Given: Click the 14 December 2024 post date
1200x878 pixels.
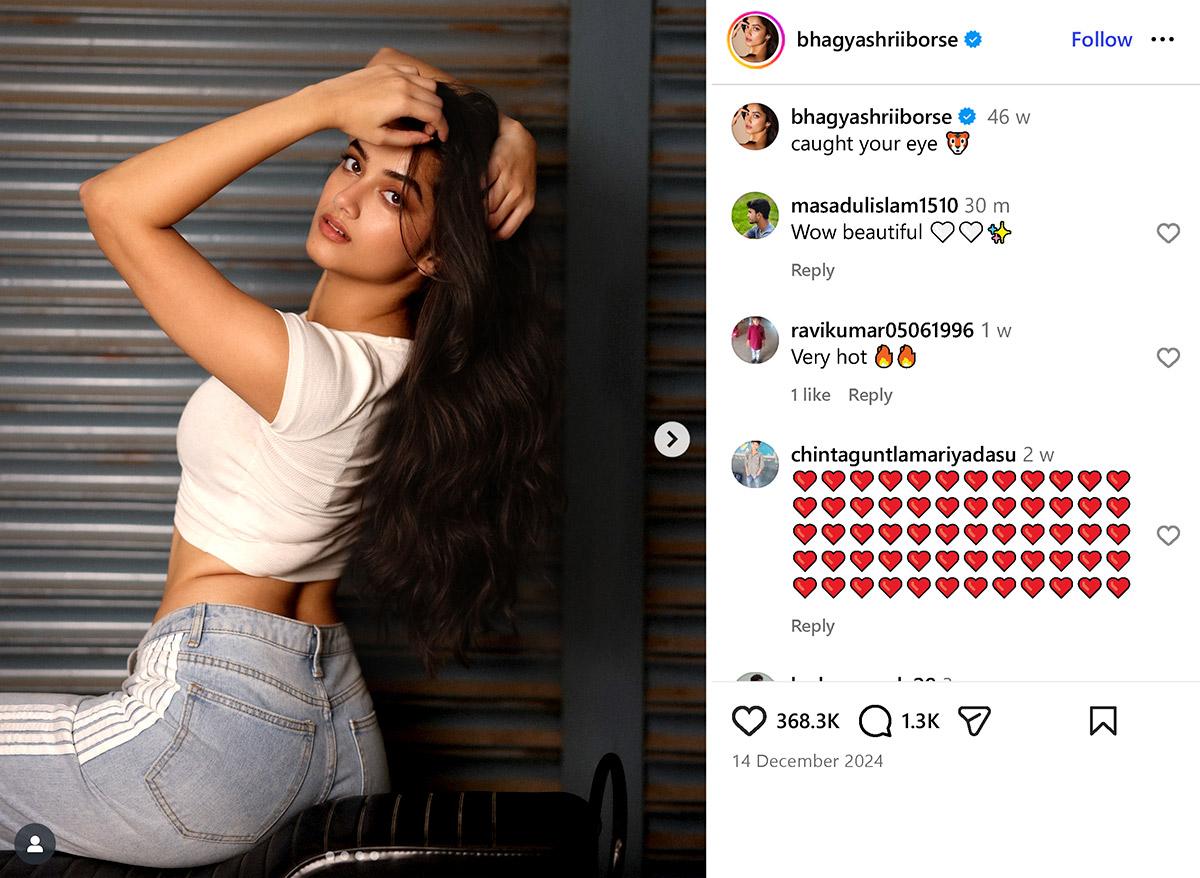Looking at the screenshot, I should point(808,761).
